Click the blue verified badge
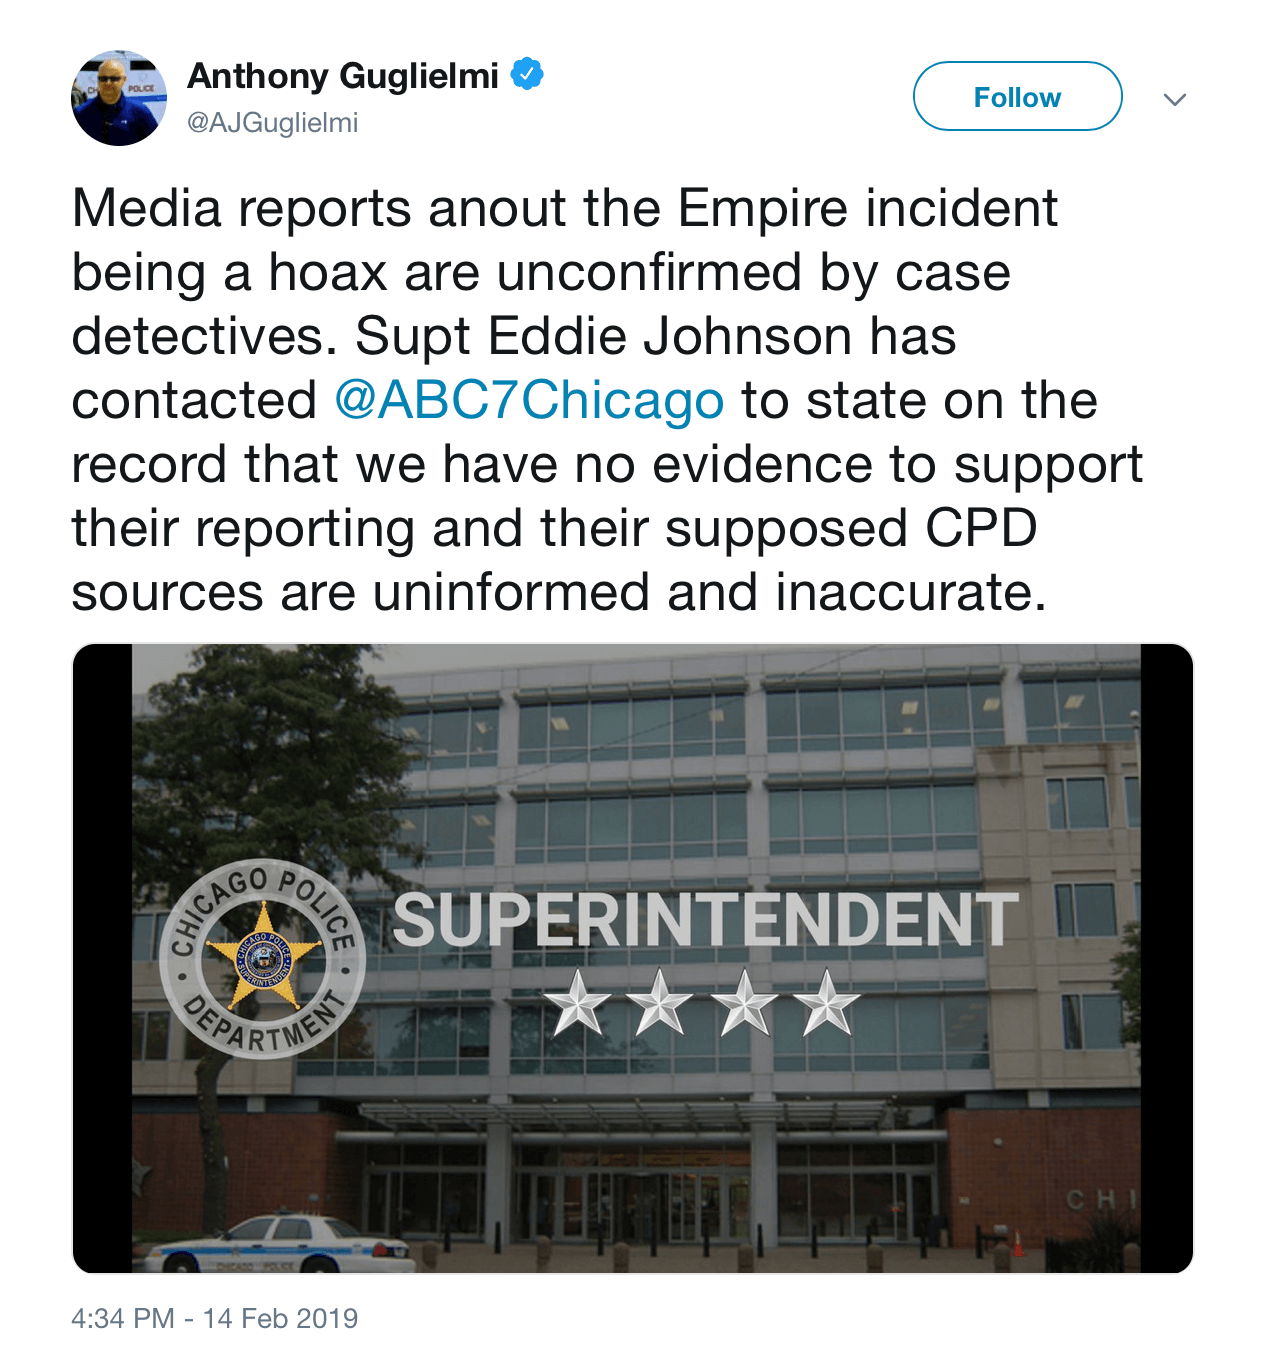1262x1356 pixels. 527,74
